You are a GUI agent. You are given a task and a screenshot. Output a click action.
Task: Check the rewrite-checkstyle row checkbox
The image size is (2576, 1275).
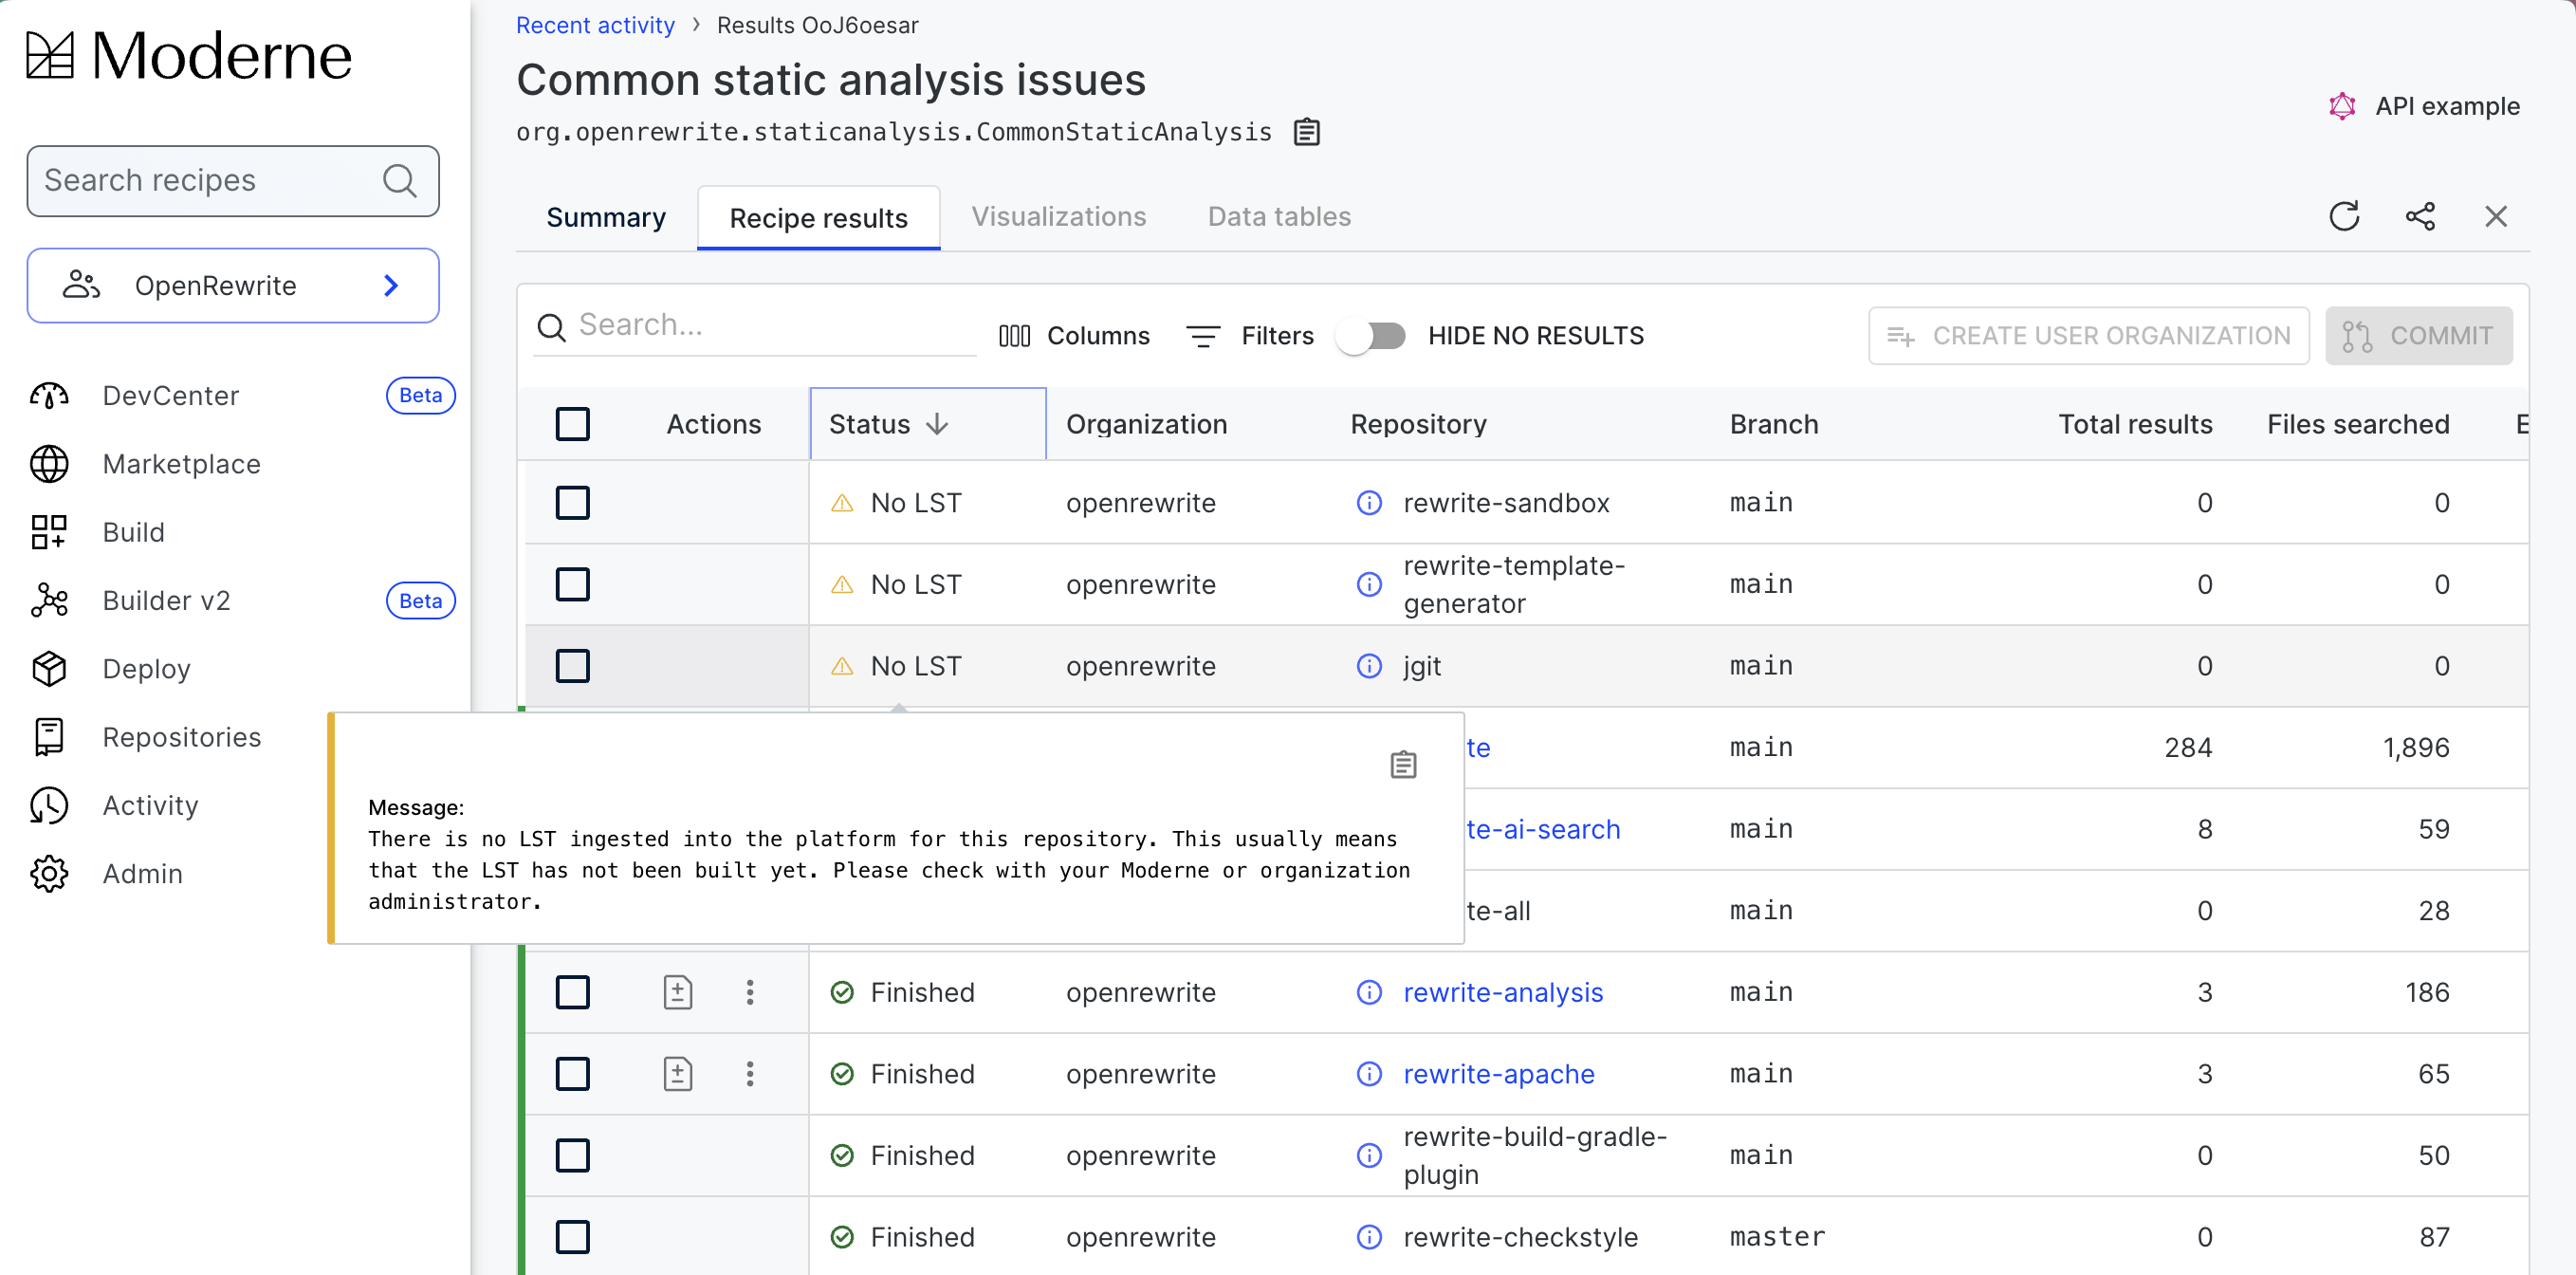(x=573, y=1238)
